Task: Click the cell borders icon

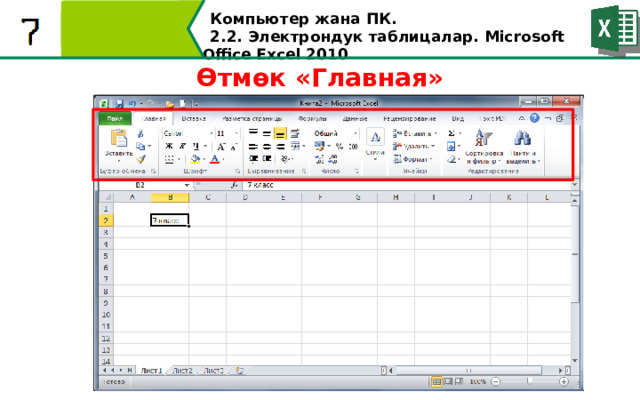Action: click(169, 159)
